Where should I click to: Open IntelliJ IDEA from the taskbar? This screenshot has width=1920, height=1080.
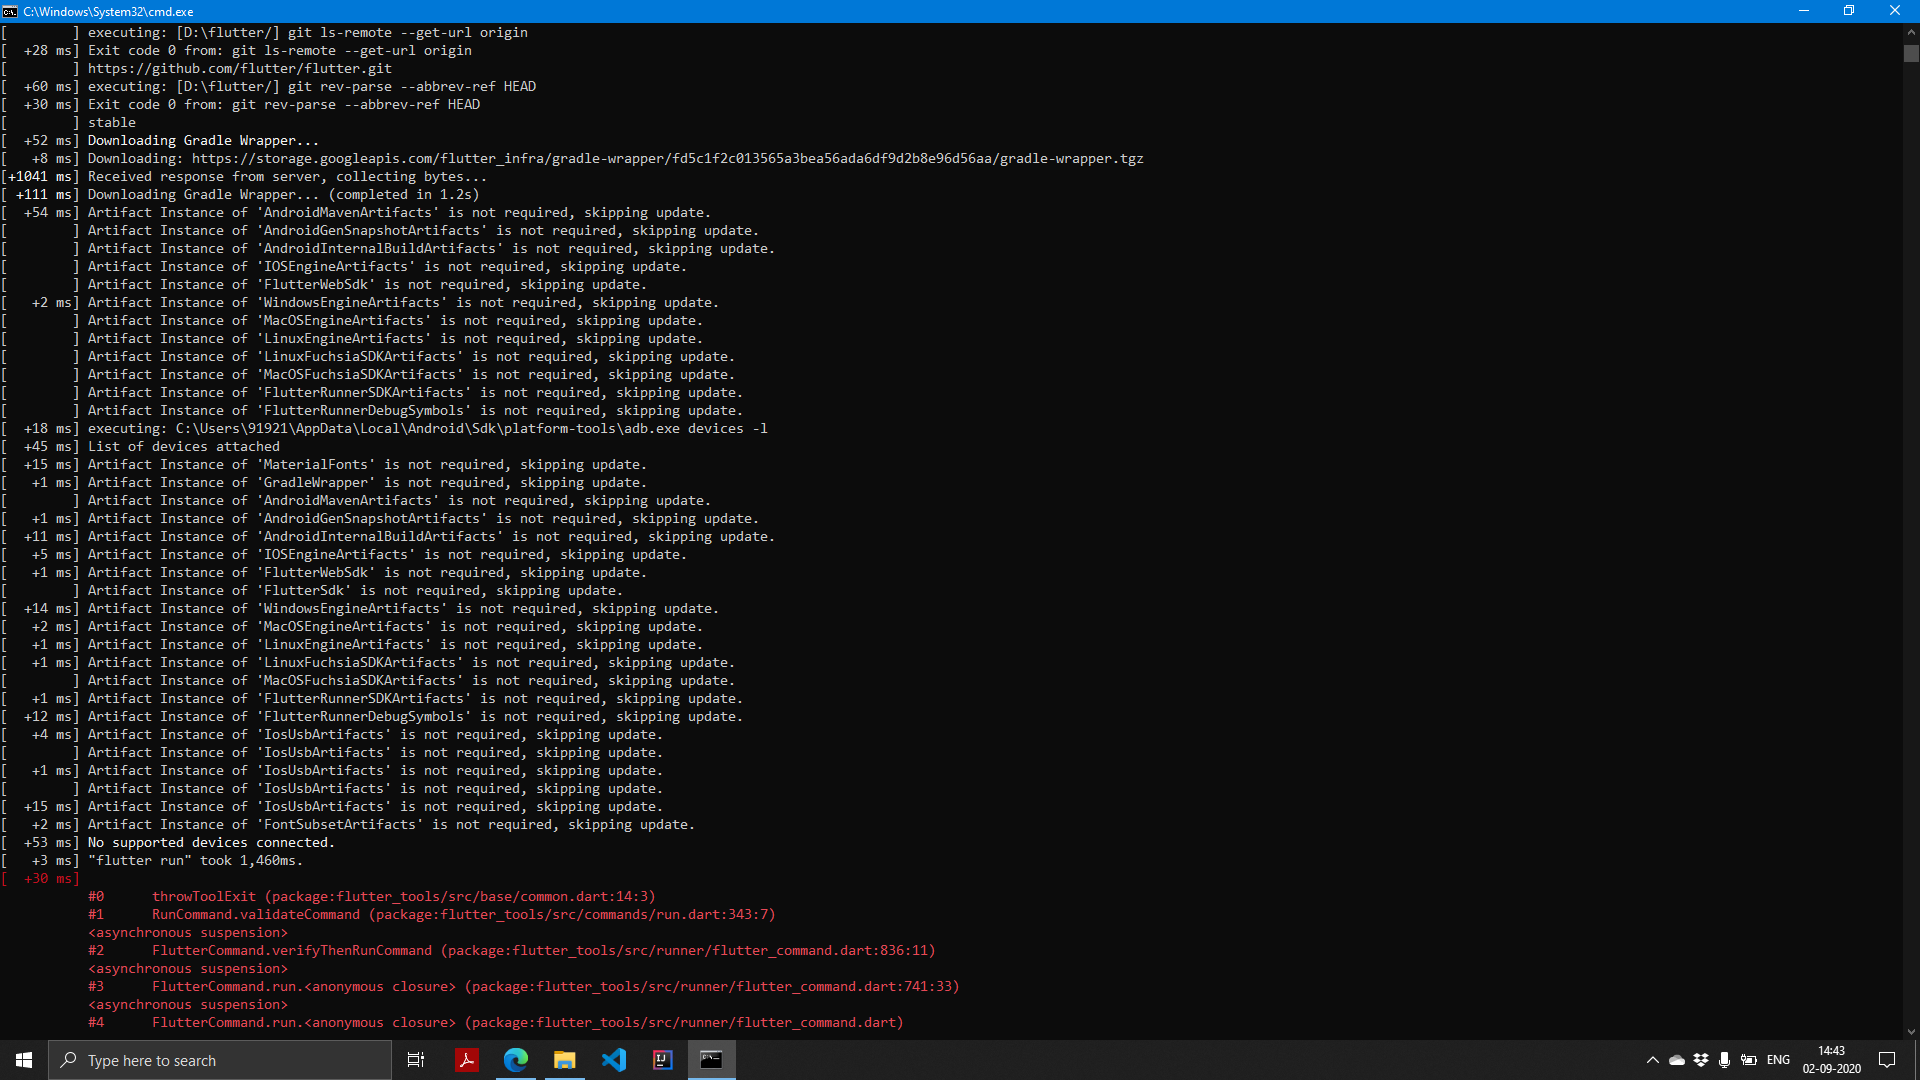click(663, 1060)
